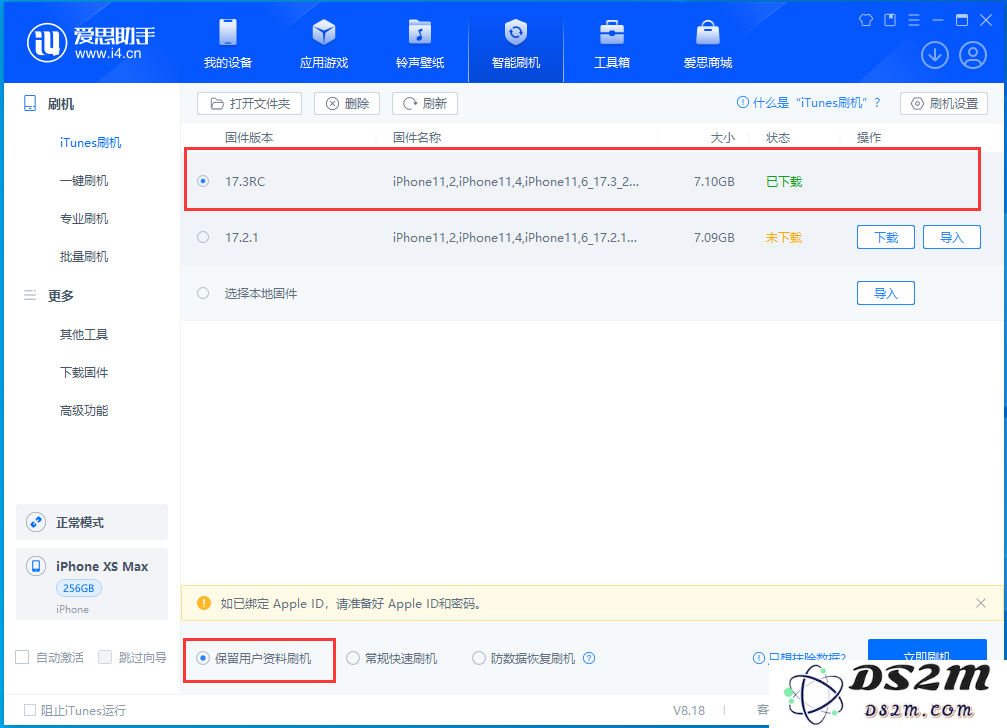The width and height of the screenshot is (1007, 728).
Task: Click 下载 for firmware 17.2.1
Action: click(x=886, y=238)
